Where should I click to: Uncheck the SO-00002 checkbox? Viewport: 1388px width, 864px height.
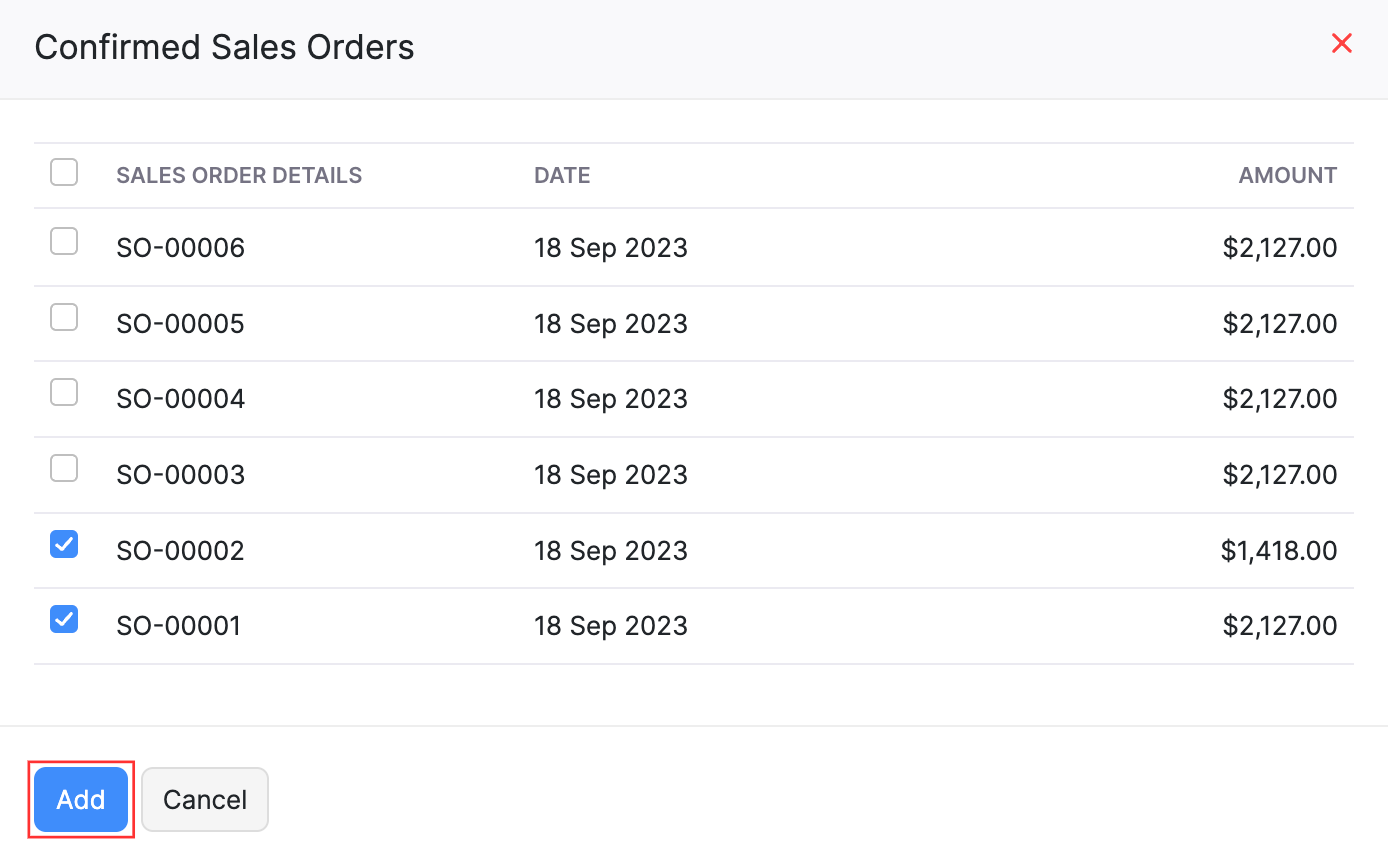[64, 543]
